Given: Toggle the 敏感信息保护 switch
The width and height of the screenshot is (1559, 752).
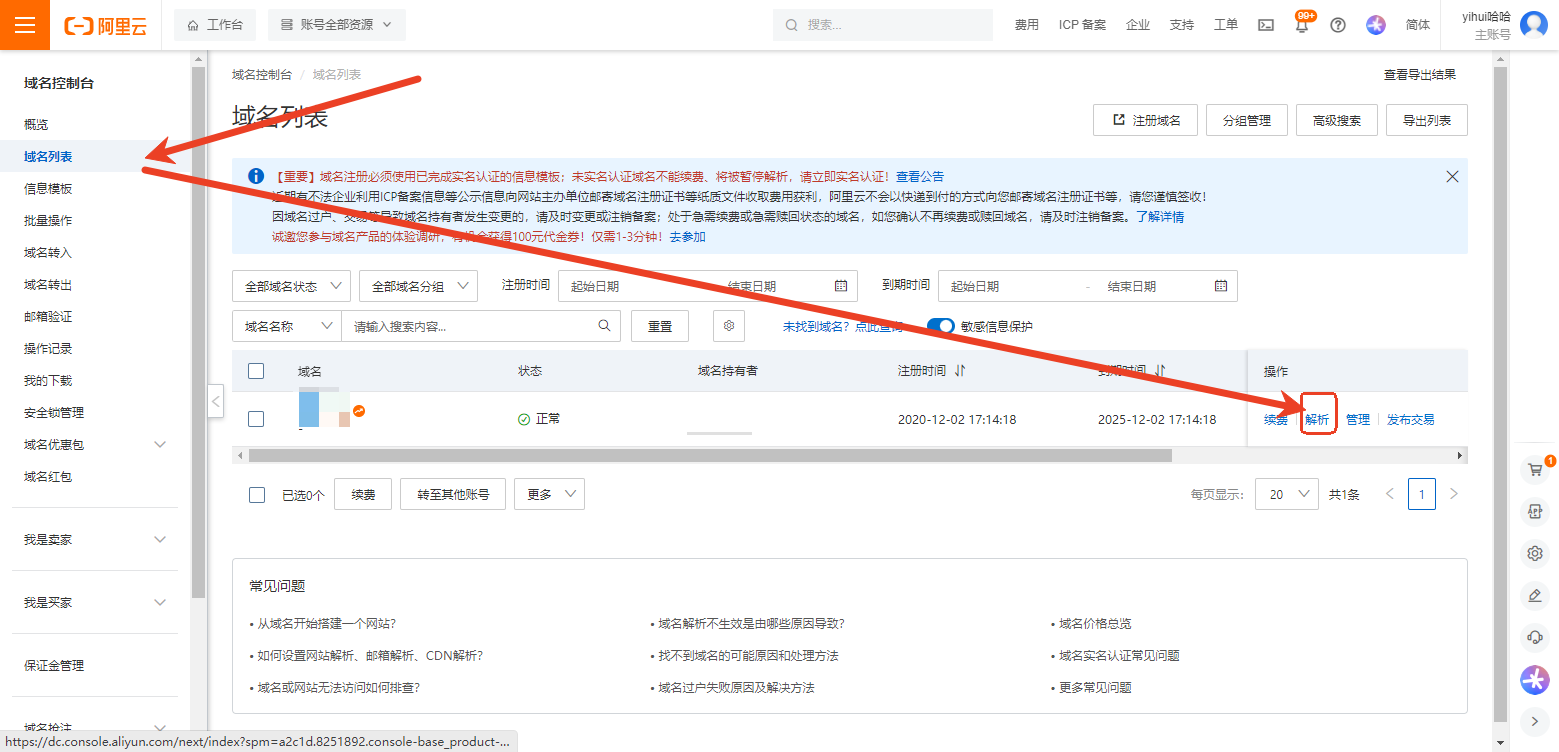Looking at the screenshot, I should click(x=941, y=326).
